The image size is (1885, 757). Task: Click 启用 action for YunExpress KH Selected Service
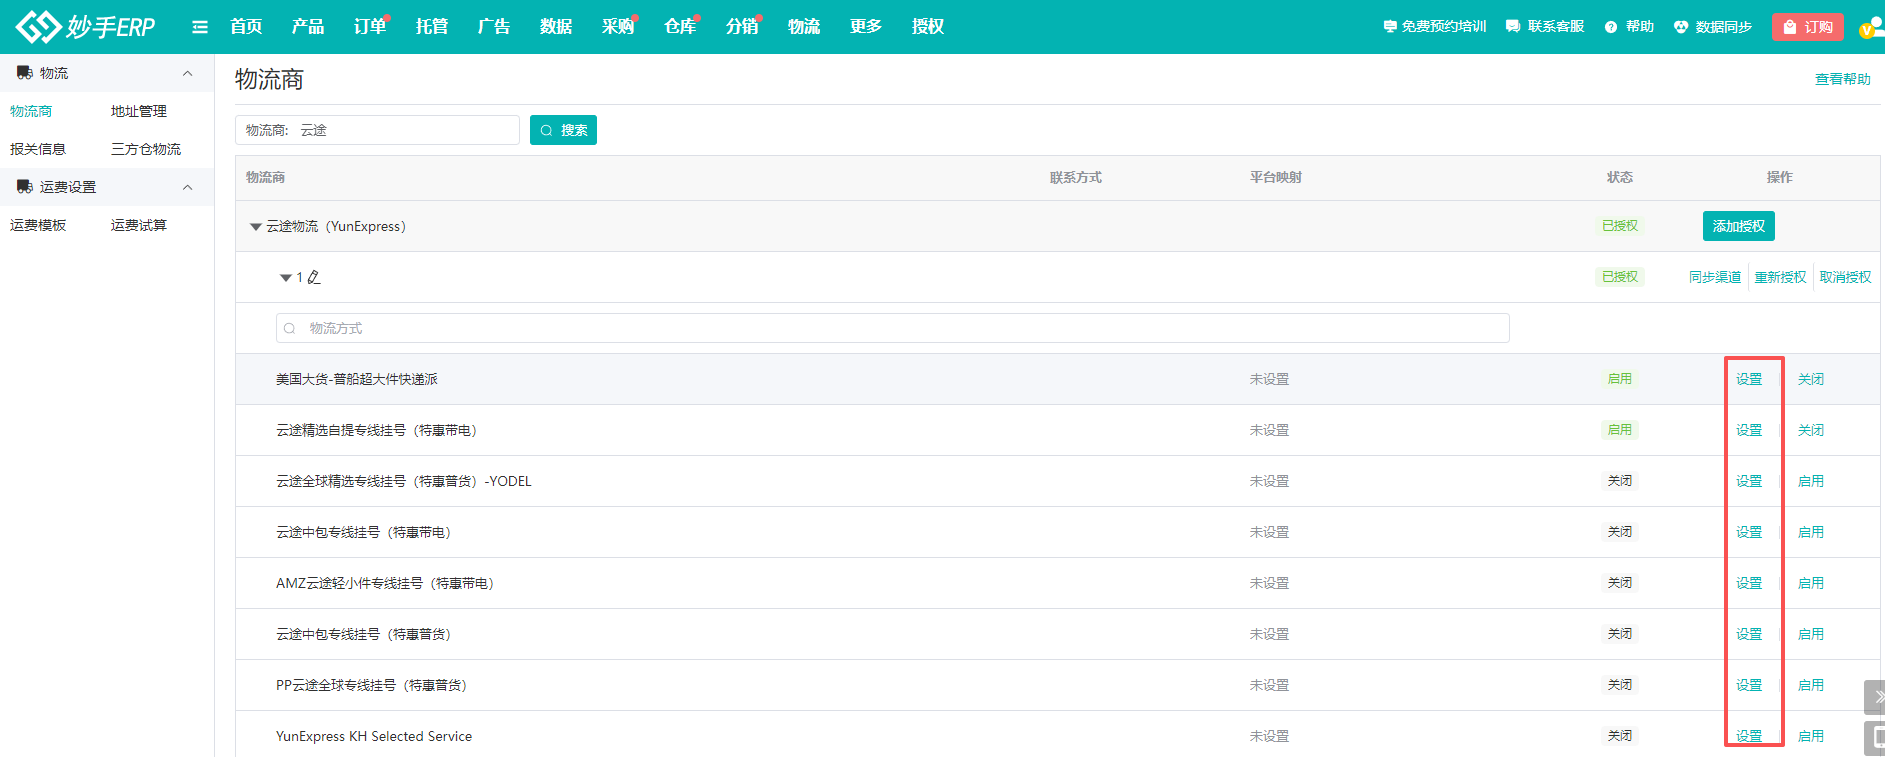1811,736
